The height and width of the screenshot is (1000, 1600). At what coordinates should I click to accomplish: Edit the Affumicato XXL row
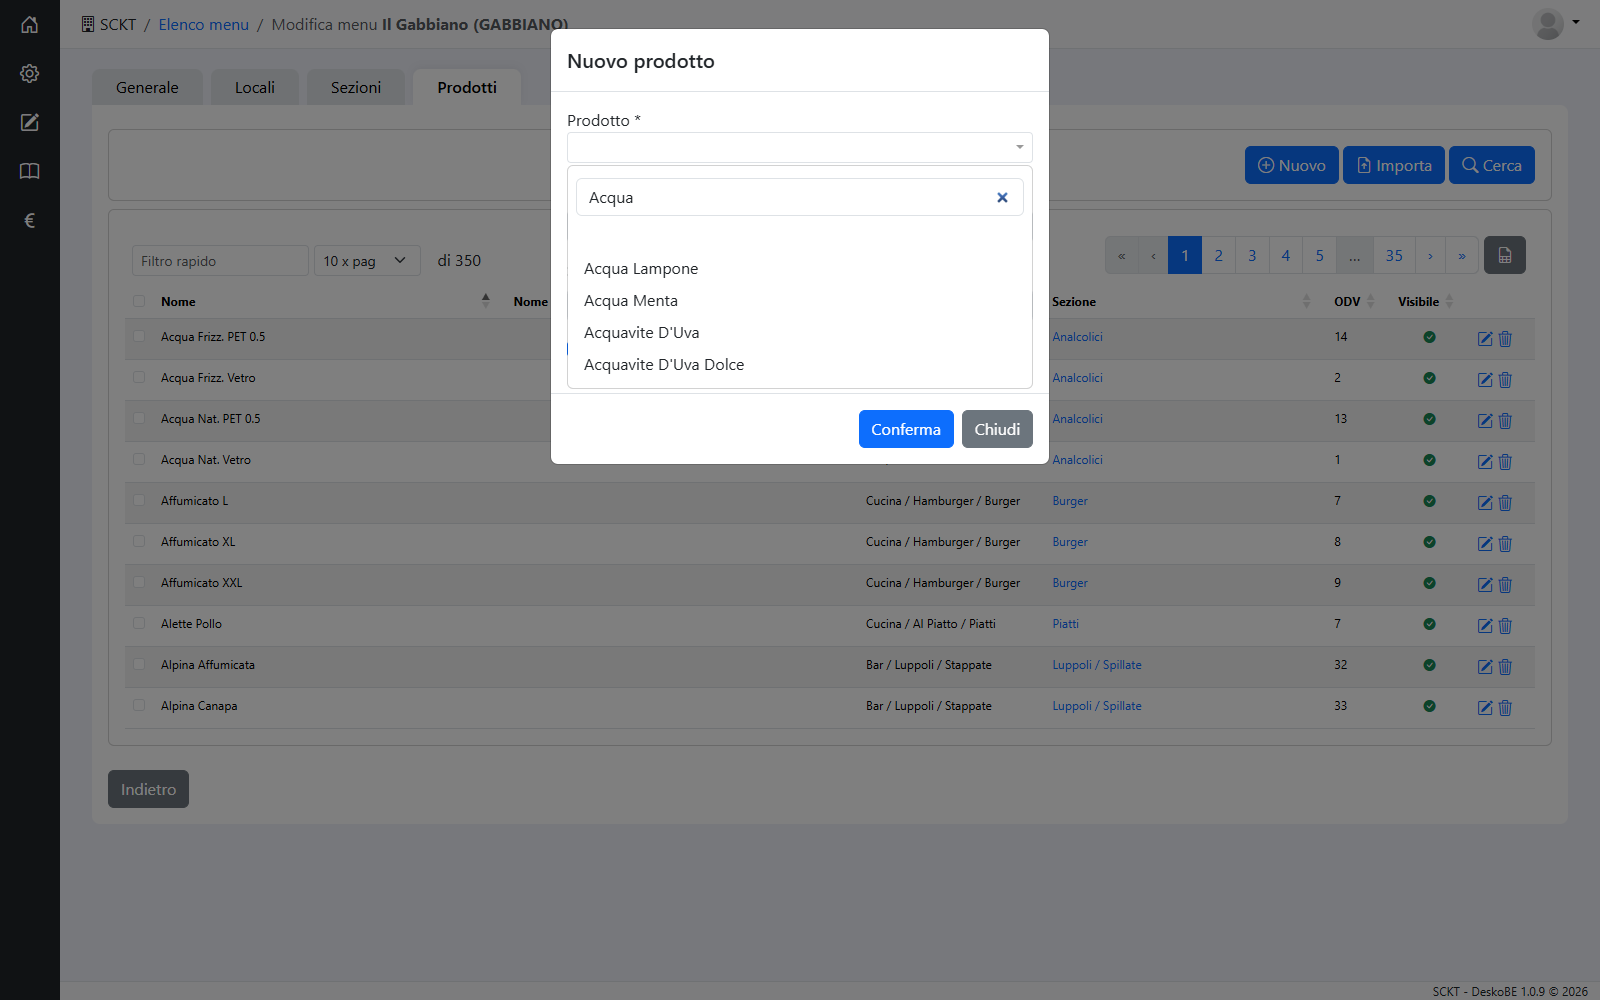click(1485, 584)
